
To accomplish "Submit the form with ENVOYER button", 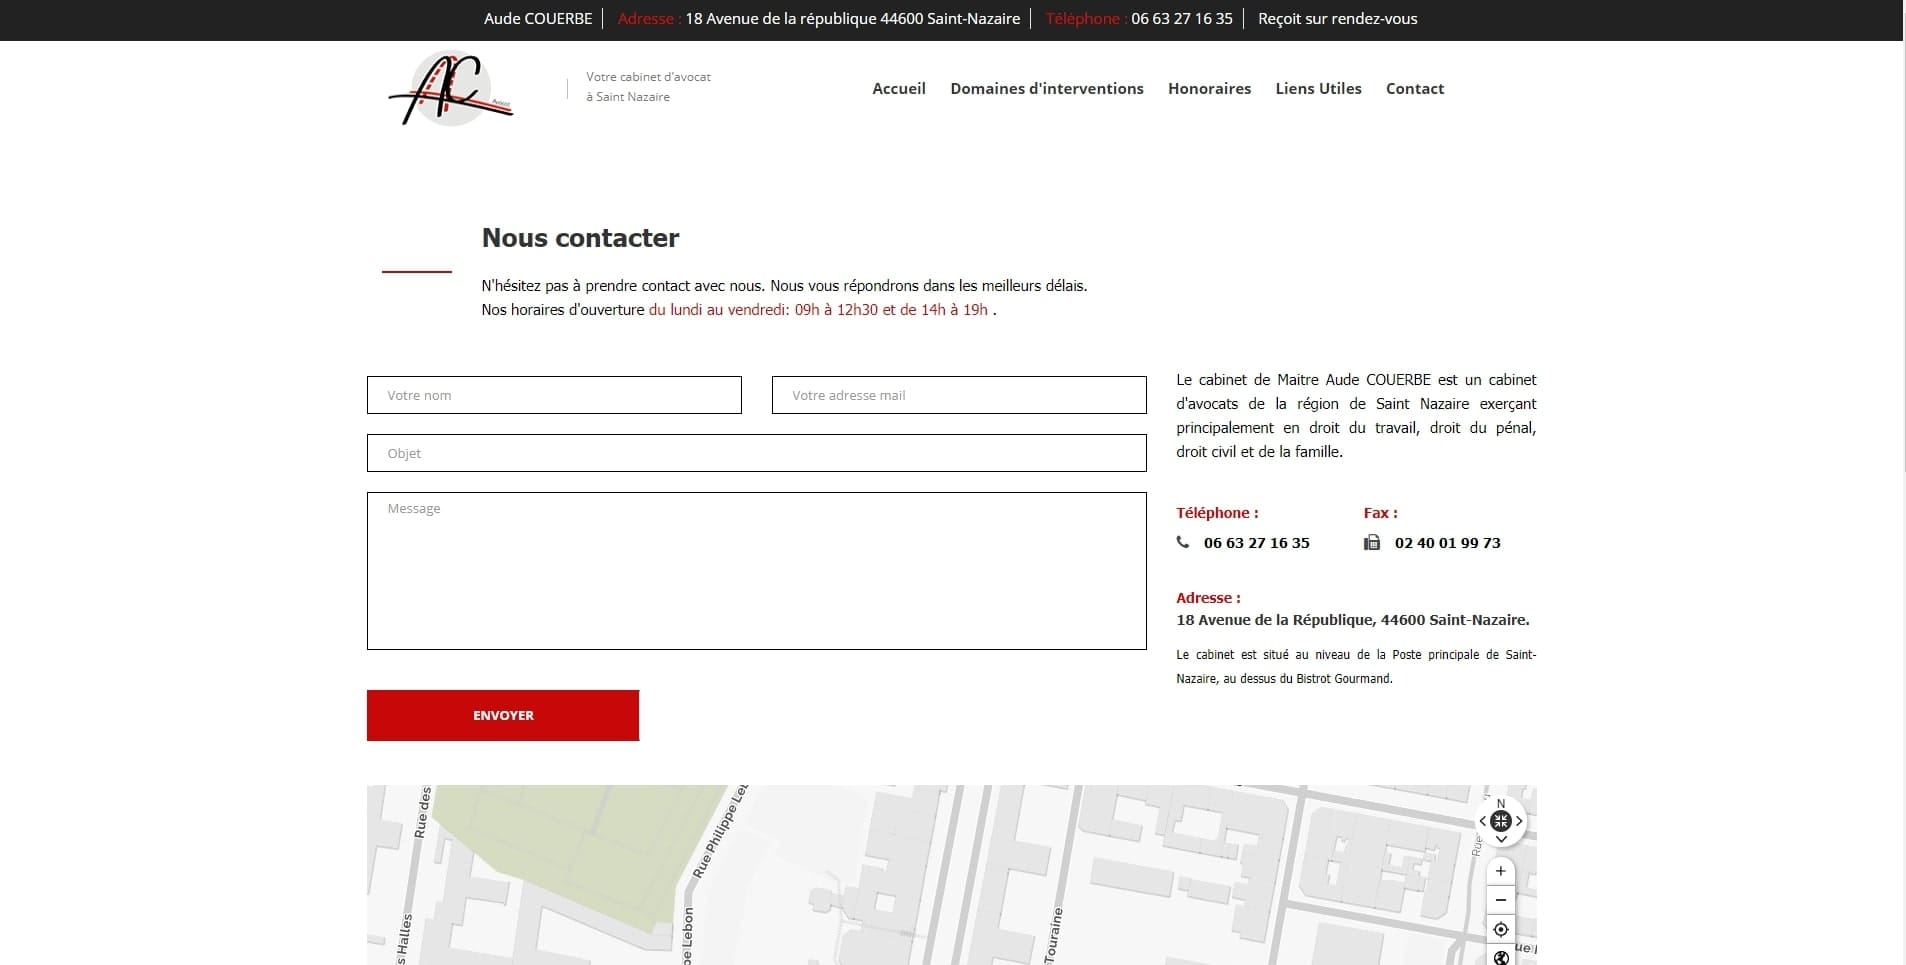I will [x=503, y=715].
